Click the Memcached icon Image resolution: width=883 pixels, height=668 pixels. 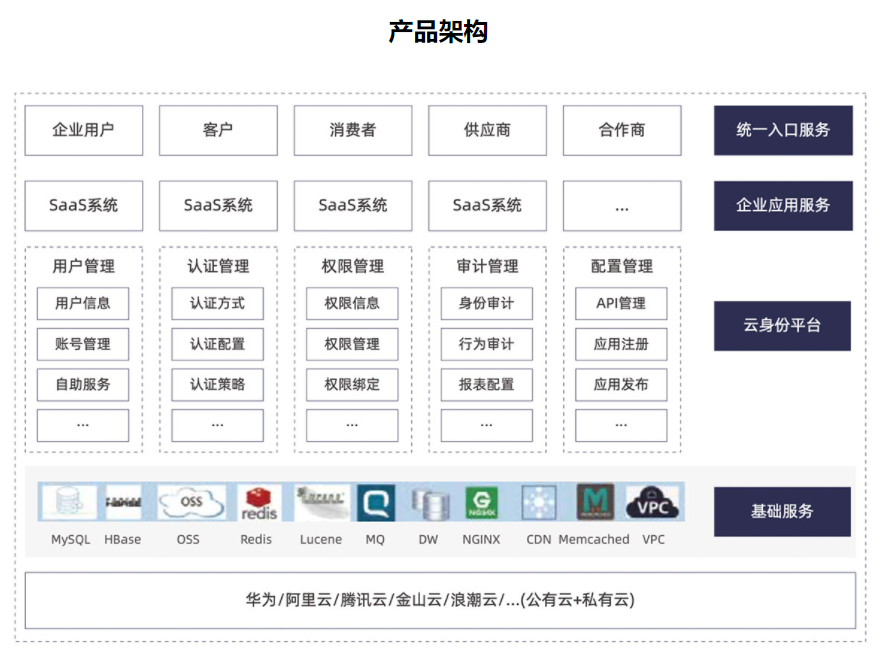pyautogui.click(x=593, y=501)
